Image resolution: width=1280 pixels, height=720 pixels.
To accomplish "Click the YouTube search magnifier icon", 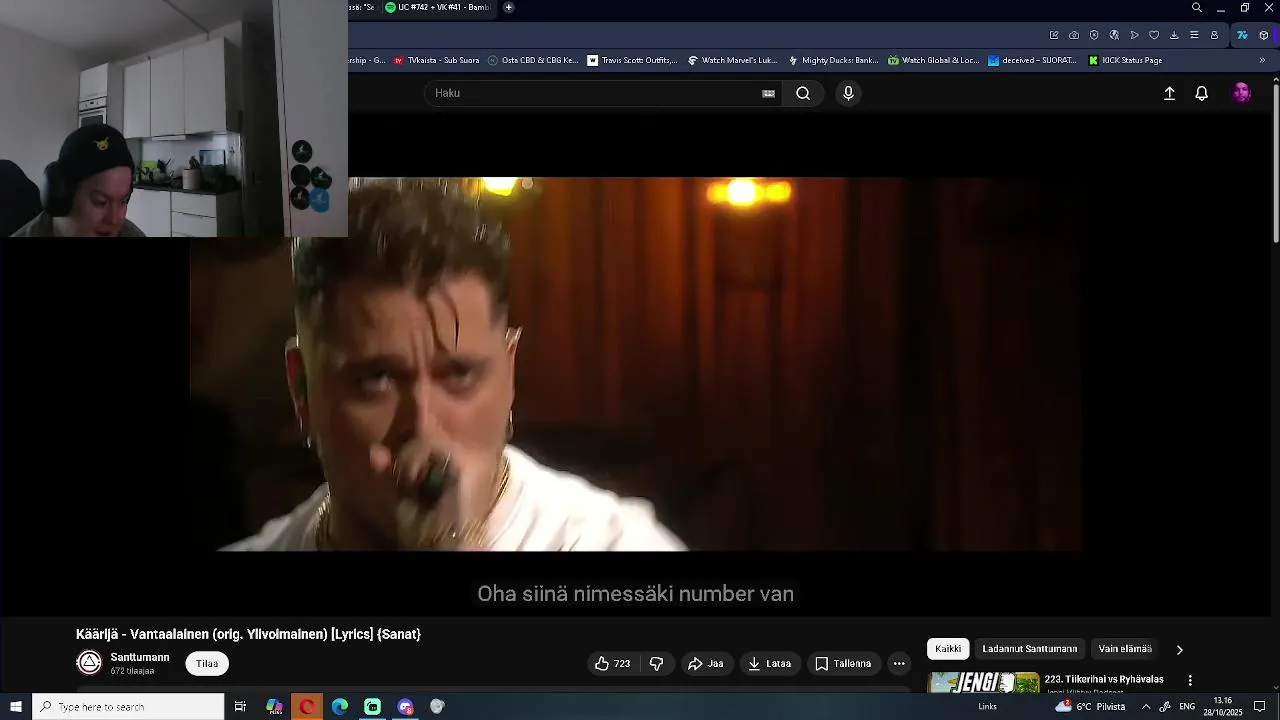I will click(803, 93).
